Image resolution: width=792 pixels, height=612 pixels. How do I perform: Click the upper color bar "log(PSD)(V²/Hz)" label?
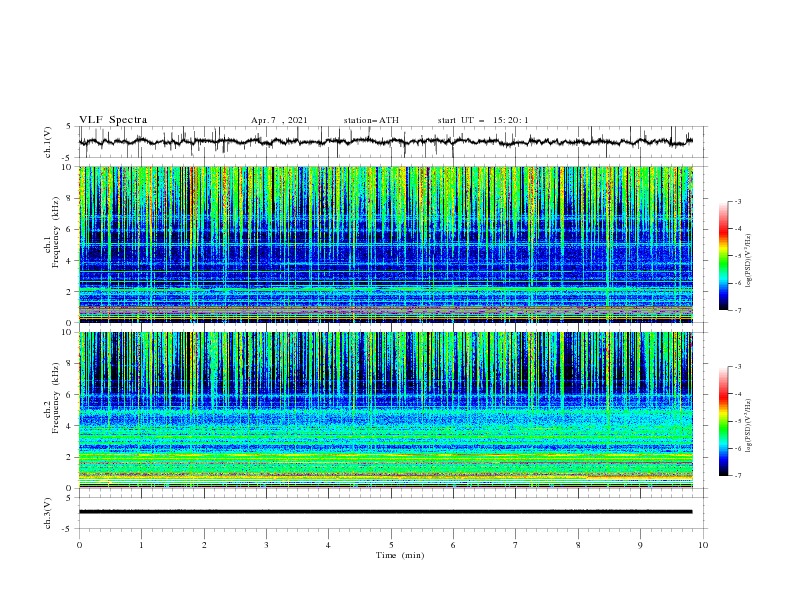click(x=749, y=261)
